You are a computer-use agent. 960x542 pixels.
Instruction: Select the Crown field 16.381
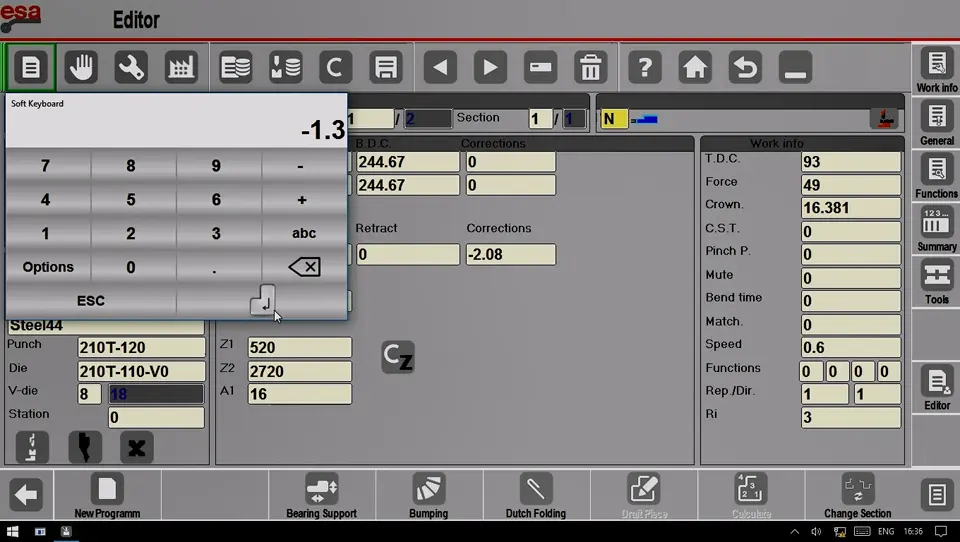tap(851, 208)
